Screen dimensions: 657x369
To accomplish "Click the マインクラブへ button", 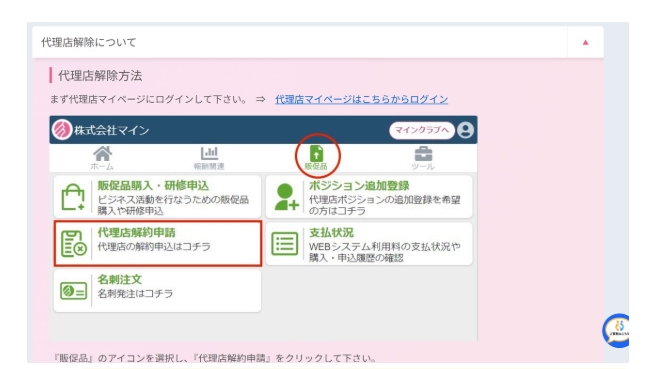I will pyautogui.click(x=422, y=130).
